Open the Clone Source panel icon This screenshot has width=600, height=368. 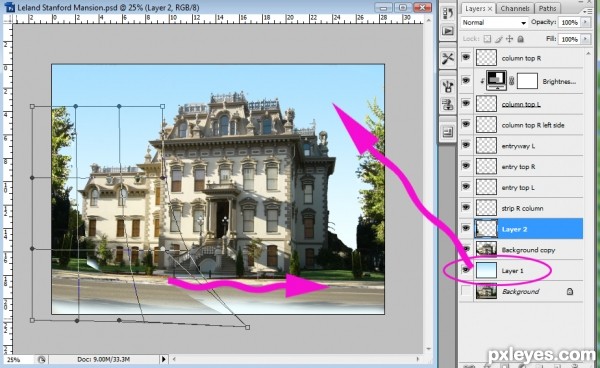click(448, 104)
